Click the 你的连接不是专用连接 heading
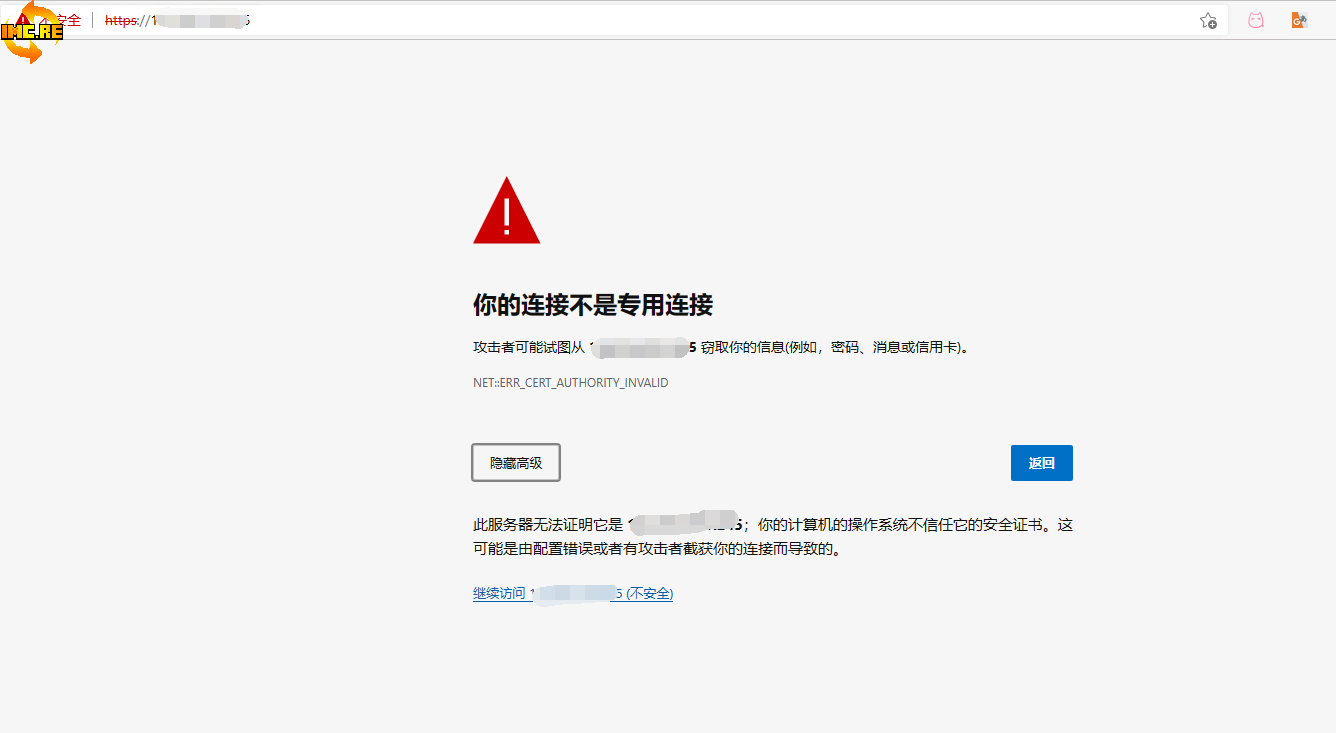Screen dimensions: 1336x733 point(592,305)
